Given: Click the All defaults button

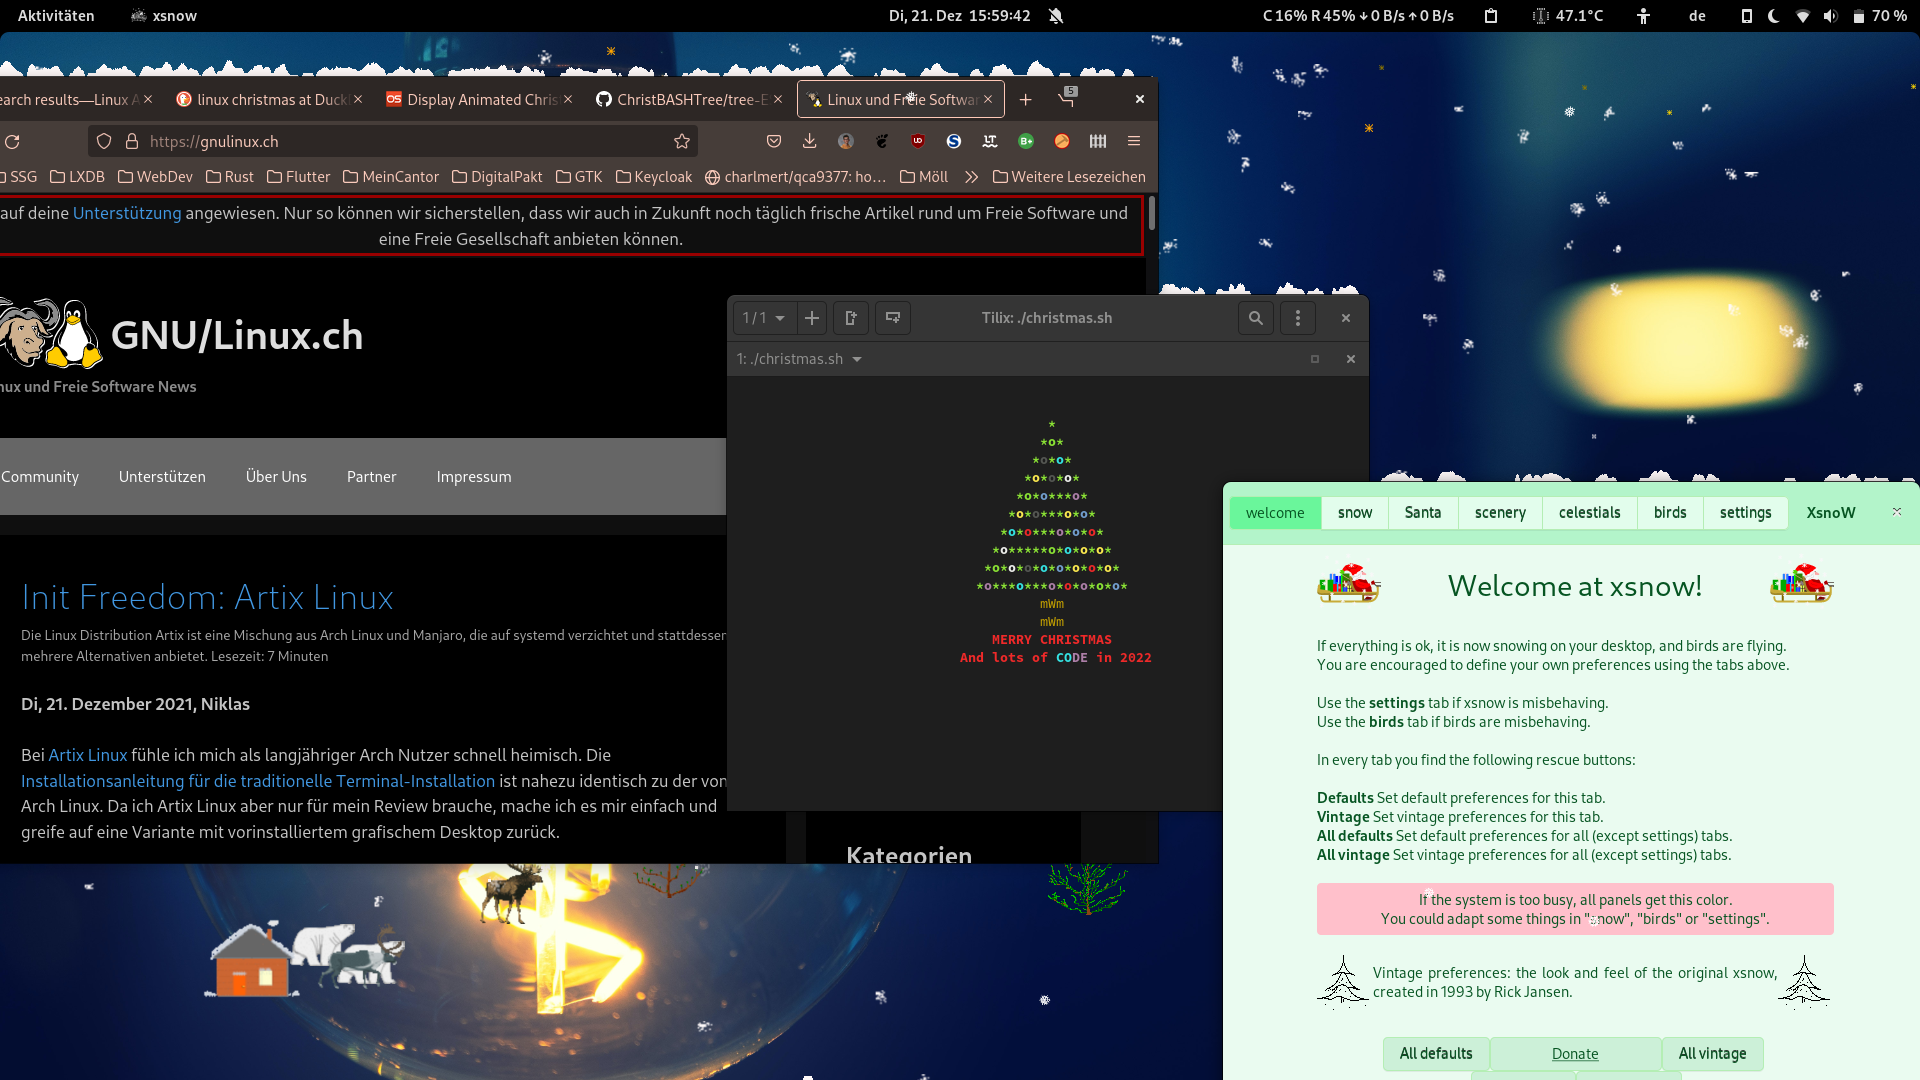Looking at the screenshot, I should [1436, 1054].
